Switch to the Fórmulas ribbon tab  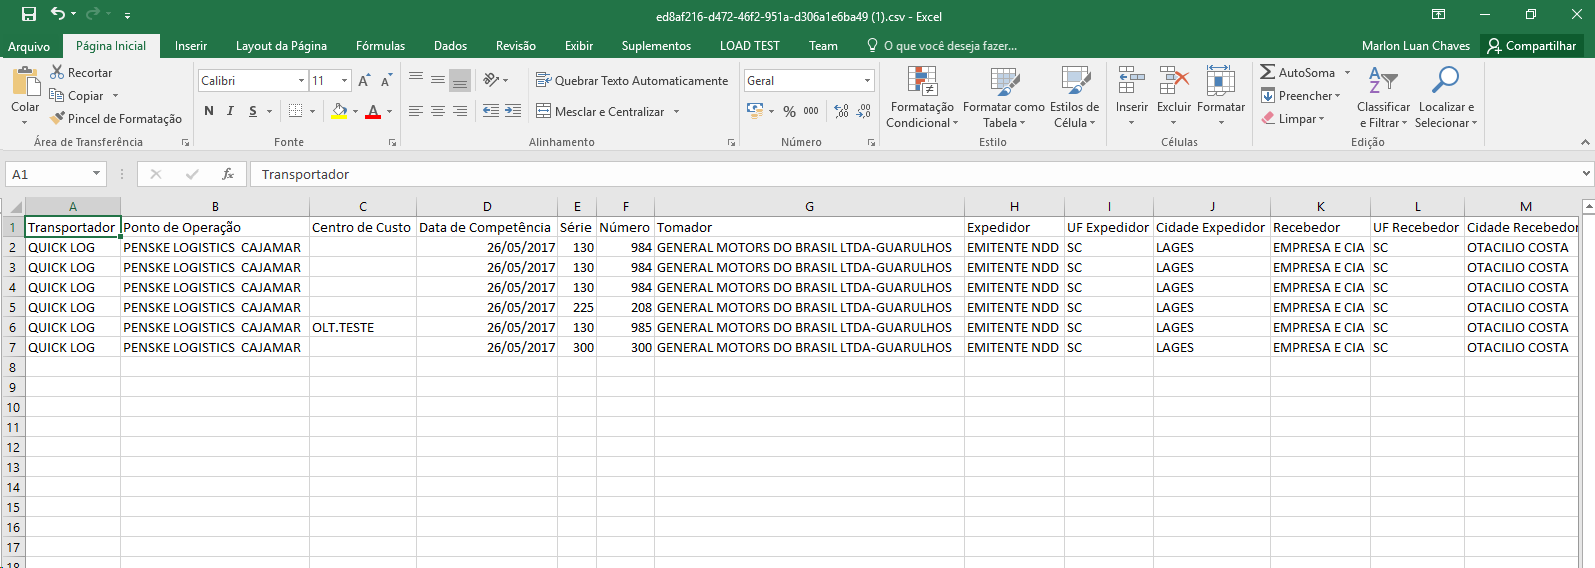point(380,46)
